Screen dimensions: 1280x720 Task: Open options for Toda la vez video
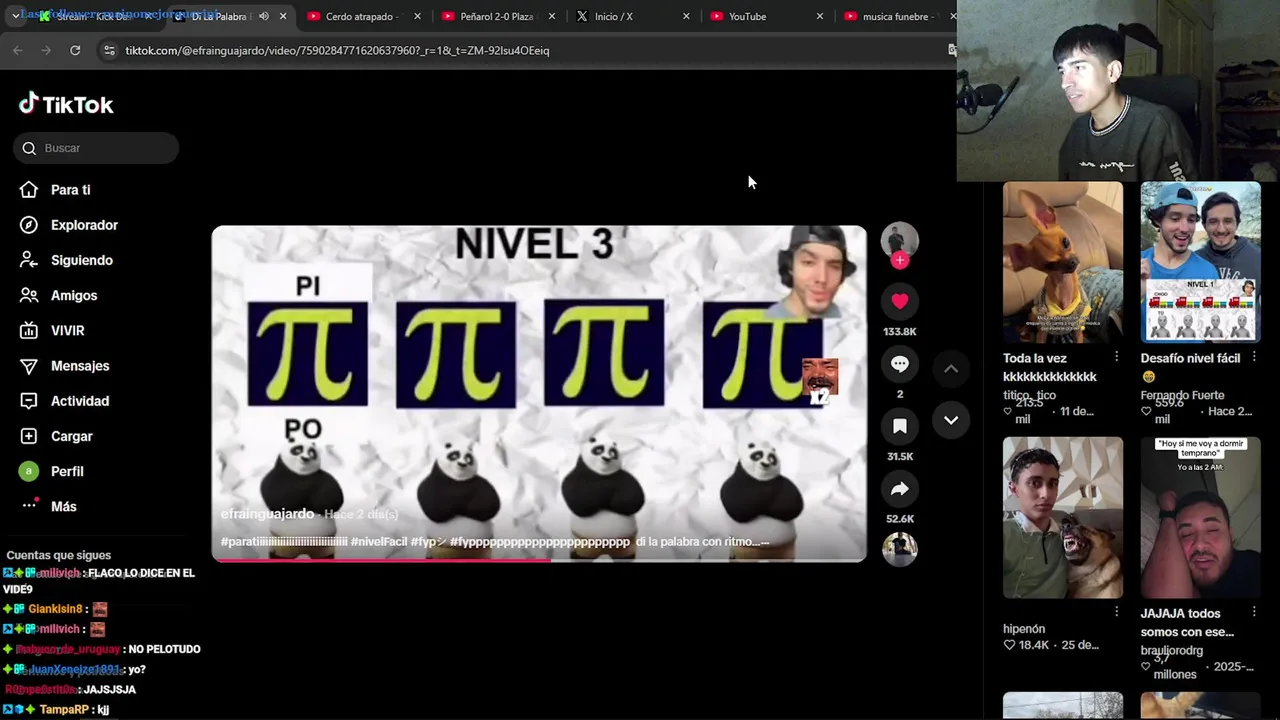tap(1116, 357)
